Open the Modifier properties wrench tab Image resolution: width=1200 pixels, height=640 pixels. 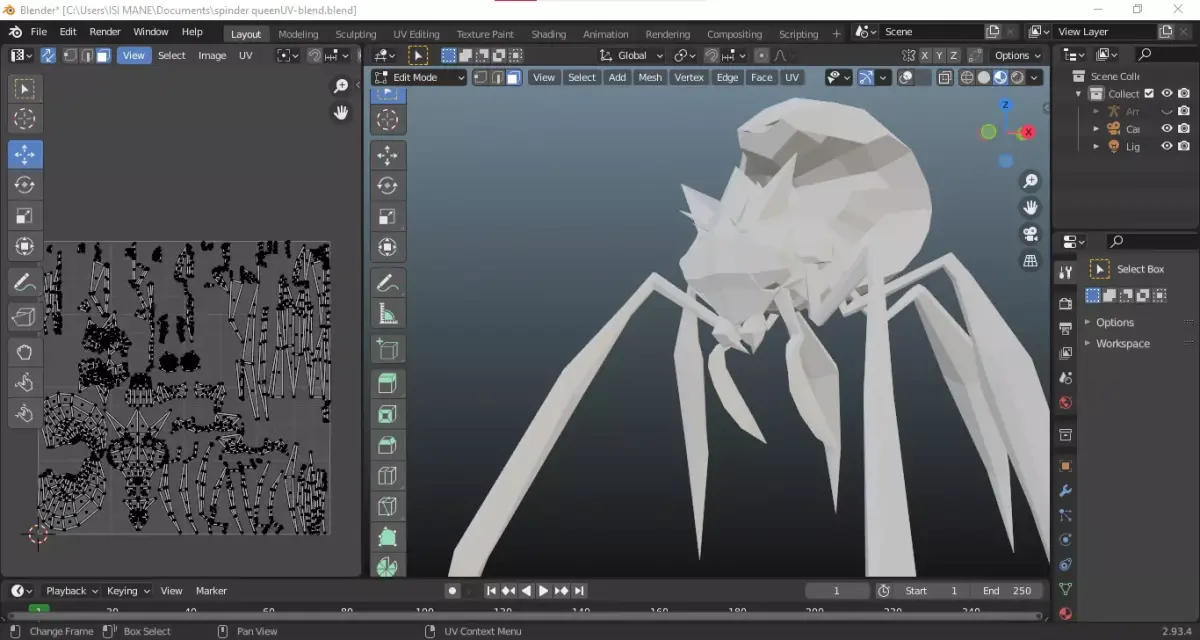point(1065,491)
